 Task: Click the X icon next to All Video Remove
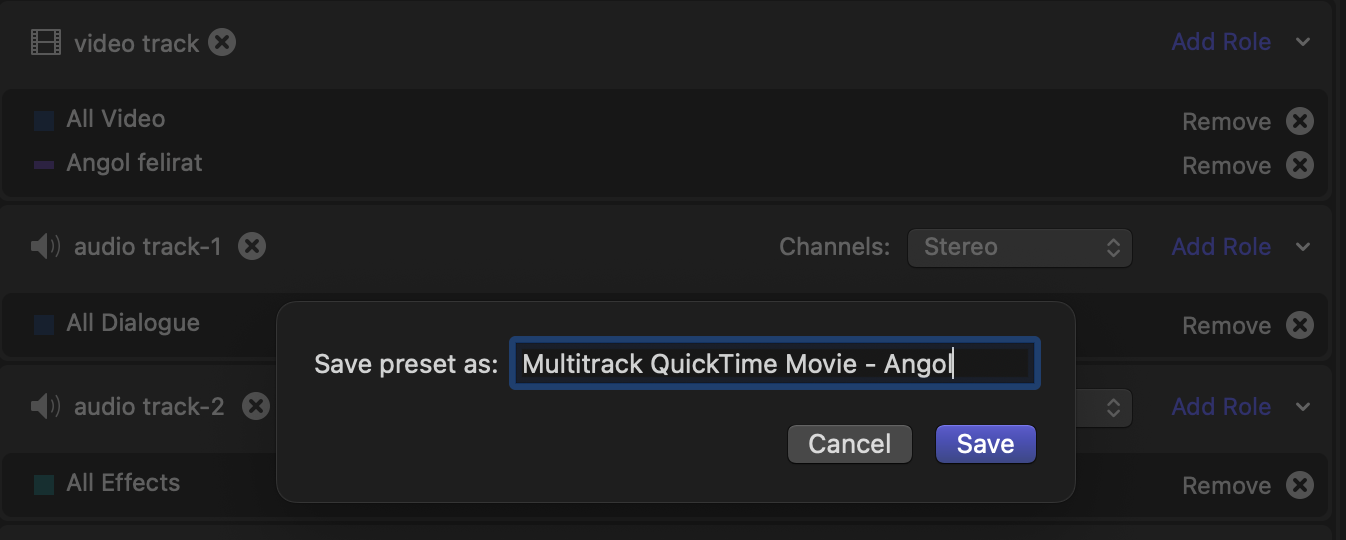coord(1299,122)
